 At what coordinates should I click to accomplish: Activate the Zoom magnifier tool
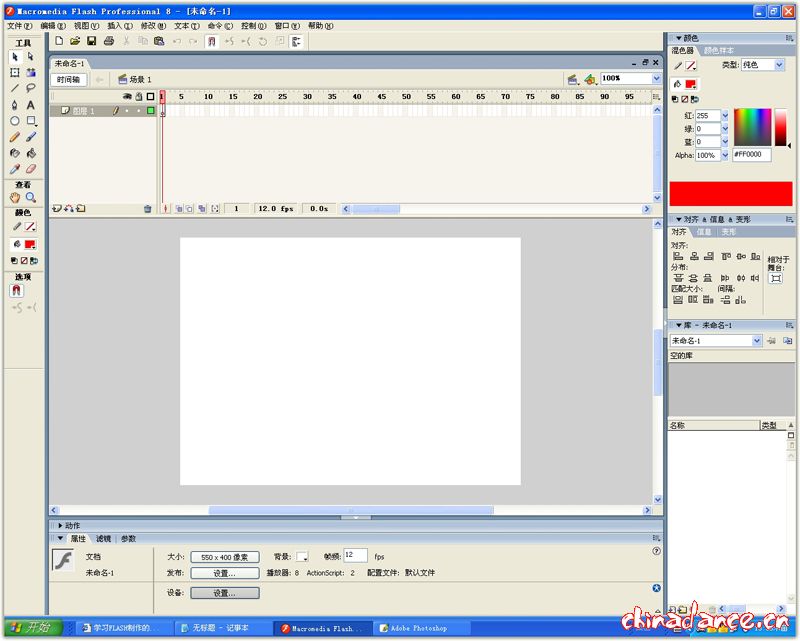(x=31, y=198)
